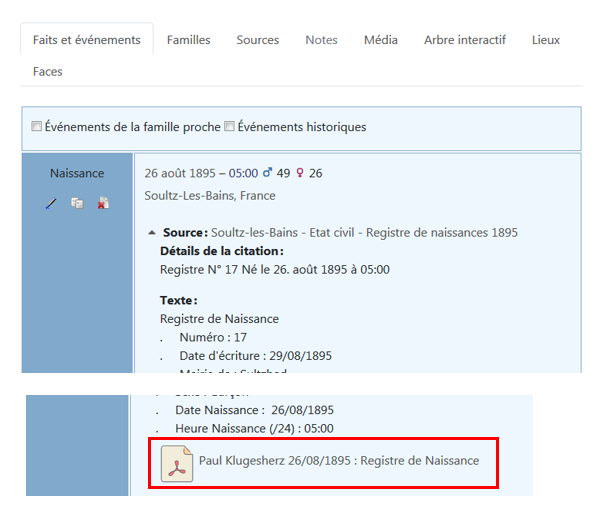Collapse the Source disclosure triangle
Image resolution: width=608 pixels, height=521 pixels.
[152, 233]
